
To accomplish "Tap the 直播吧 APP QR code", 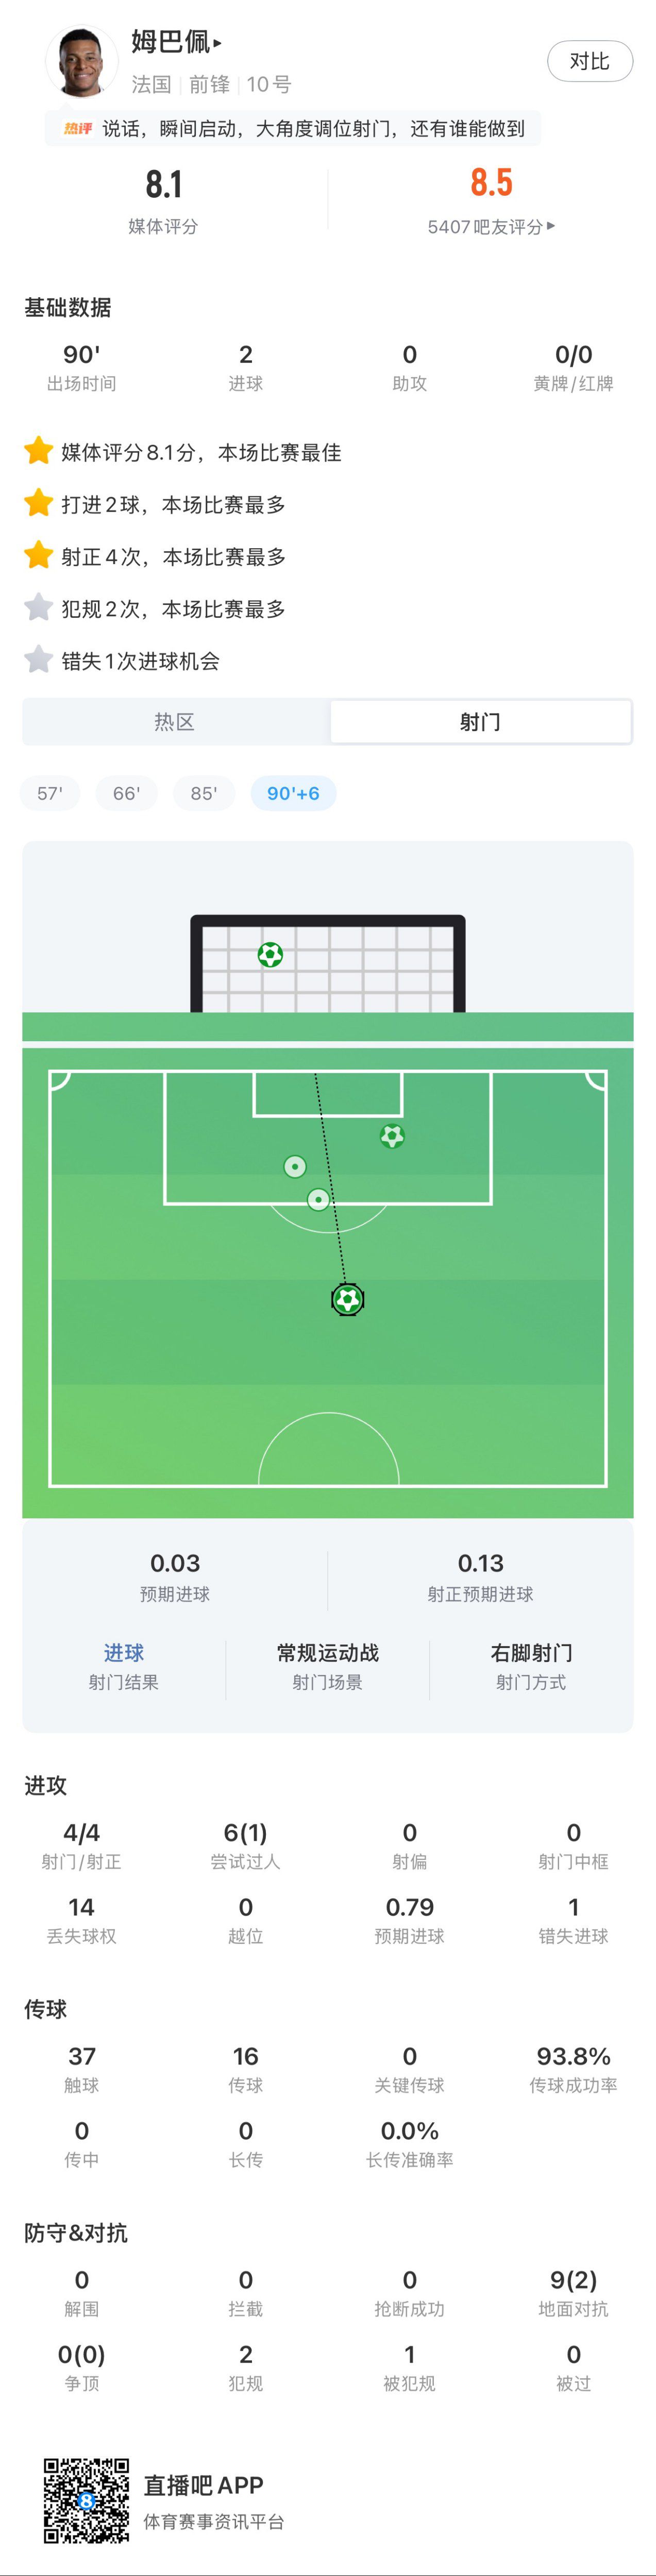I will click(87, 2499).
